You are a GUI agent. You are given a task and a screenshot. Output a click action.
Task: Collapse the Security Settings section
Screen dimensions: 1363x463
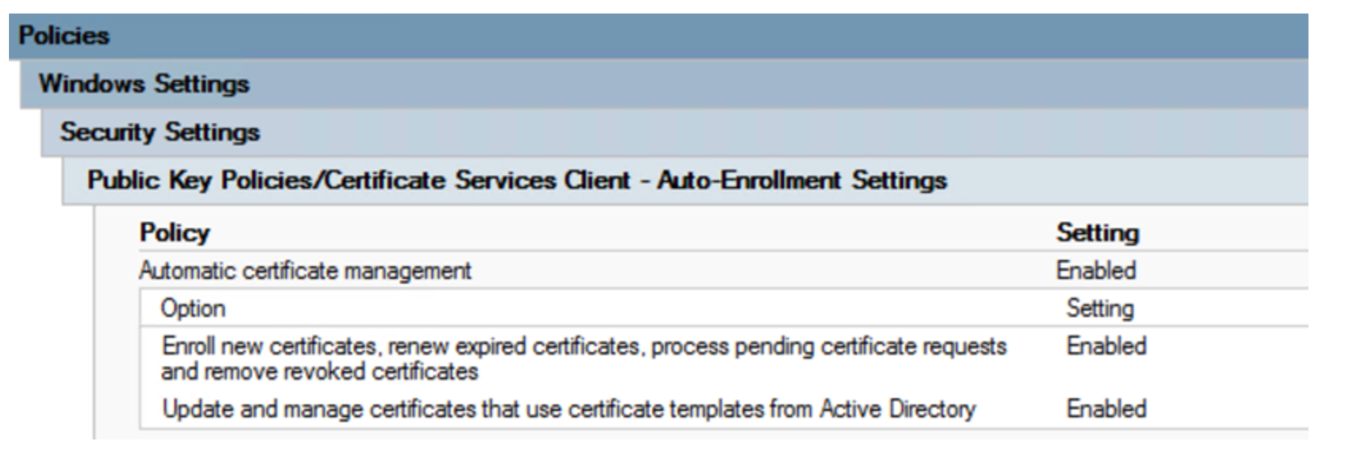click(x=160, y=132)
